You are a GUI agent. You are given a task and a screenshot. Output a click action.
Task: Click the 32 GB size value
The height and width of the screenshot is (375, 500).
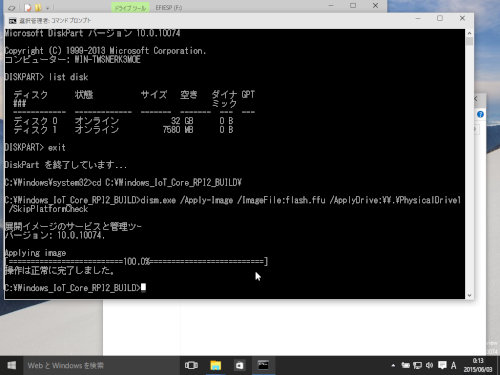click(182, 121)
